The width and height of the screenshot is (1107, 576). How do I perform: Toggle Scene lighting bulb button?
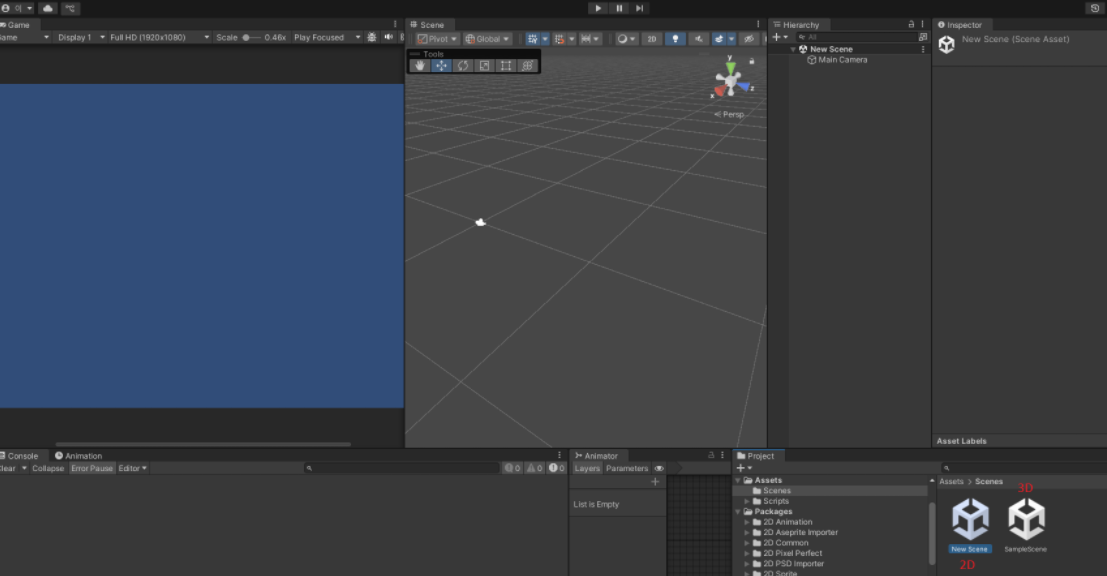point(676,39)
